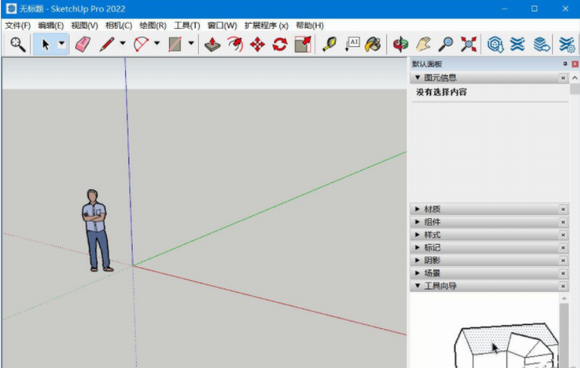Click the Search magnifier icon in toolbar
Viewport: 580px width, 368px height.
17,44
